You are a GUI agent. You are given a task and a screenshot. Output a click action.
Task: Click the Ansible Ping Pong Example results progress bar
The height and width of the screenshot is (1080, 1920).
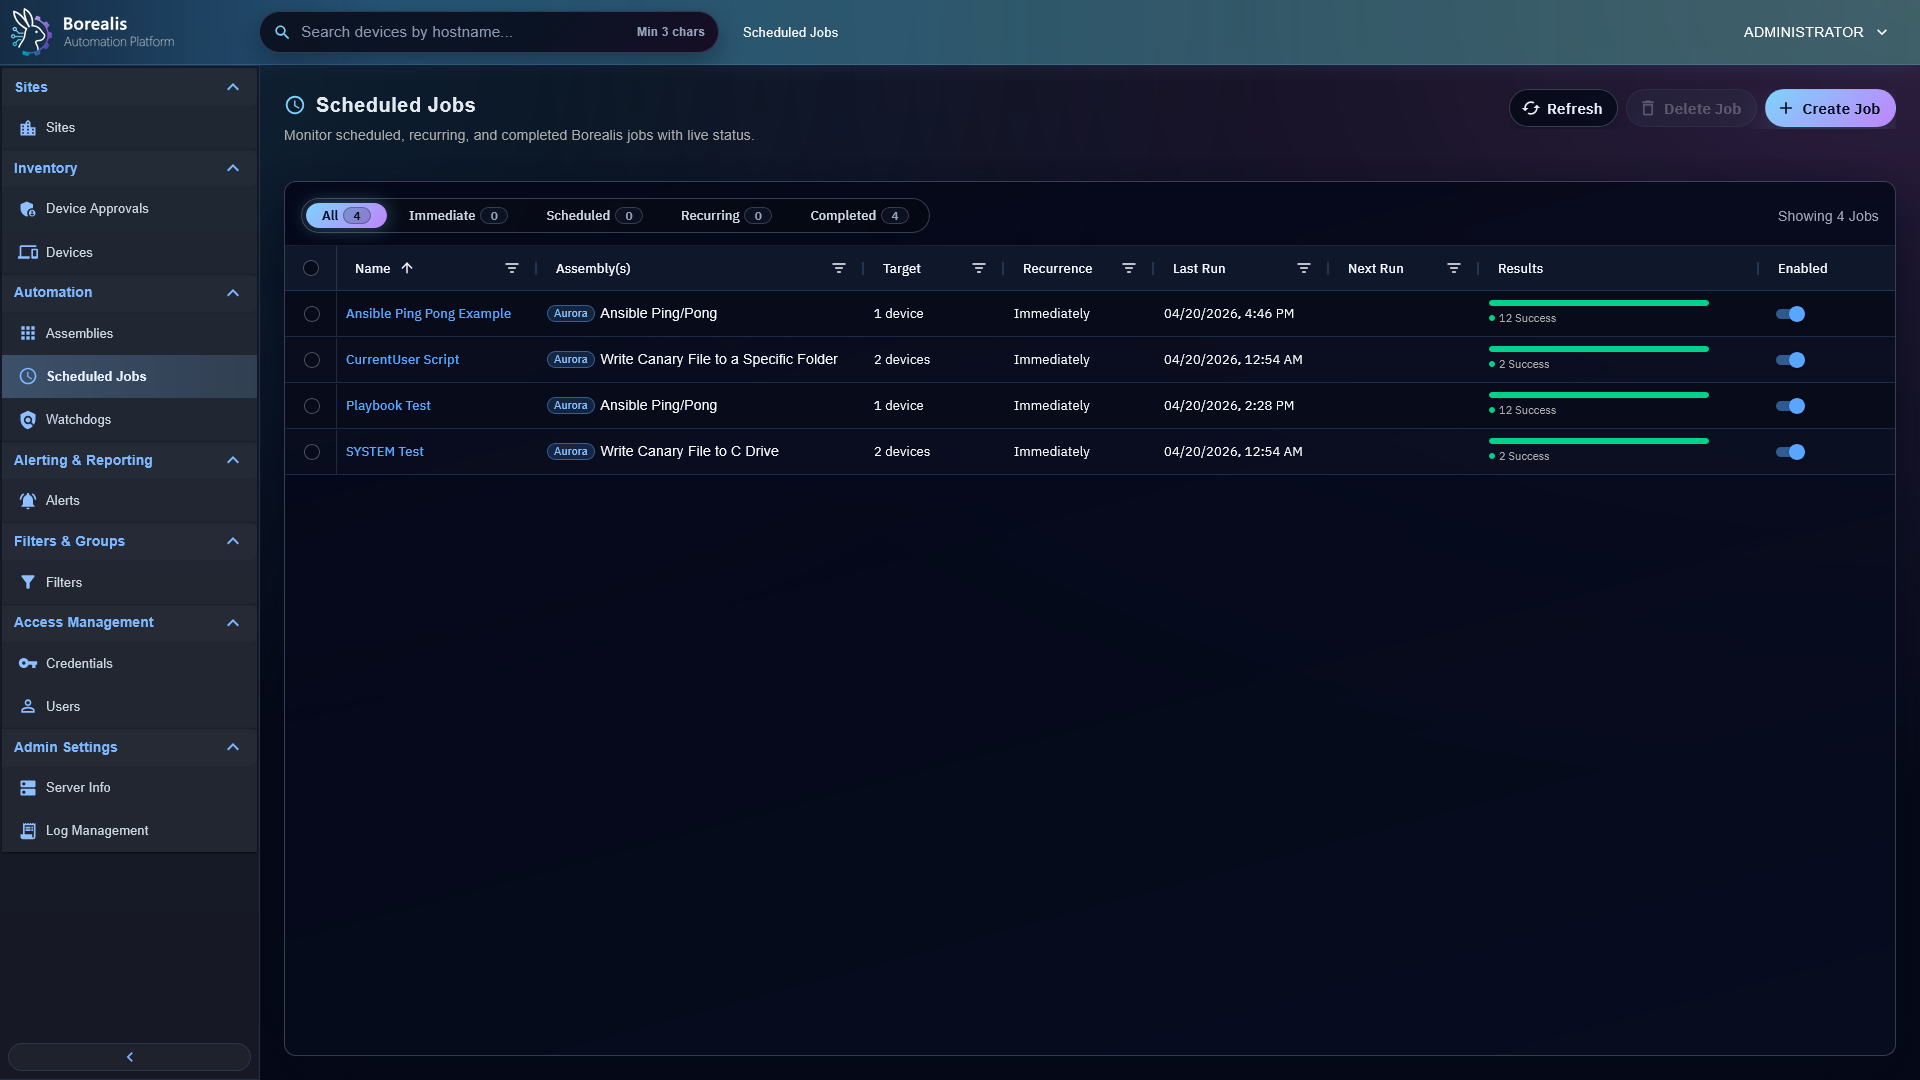pos(1598,303)
